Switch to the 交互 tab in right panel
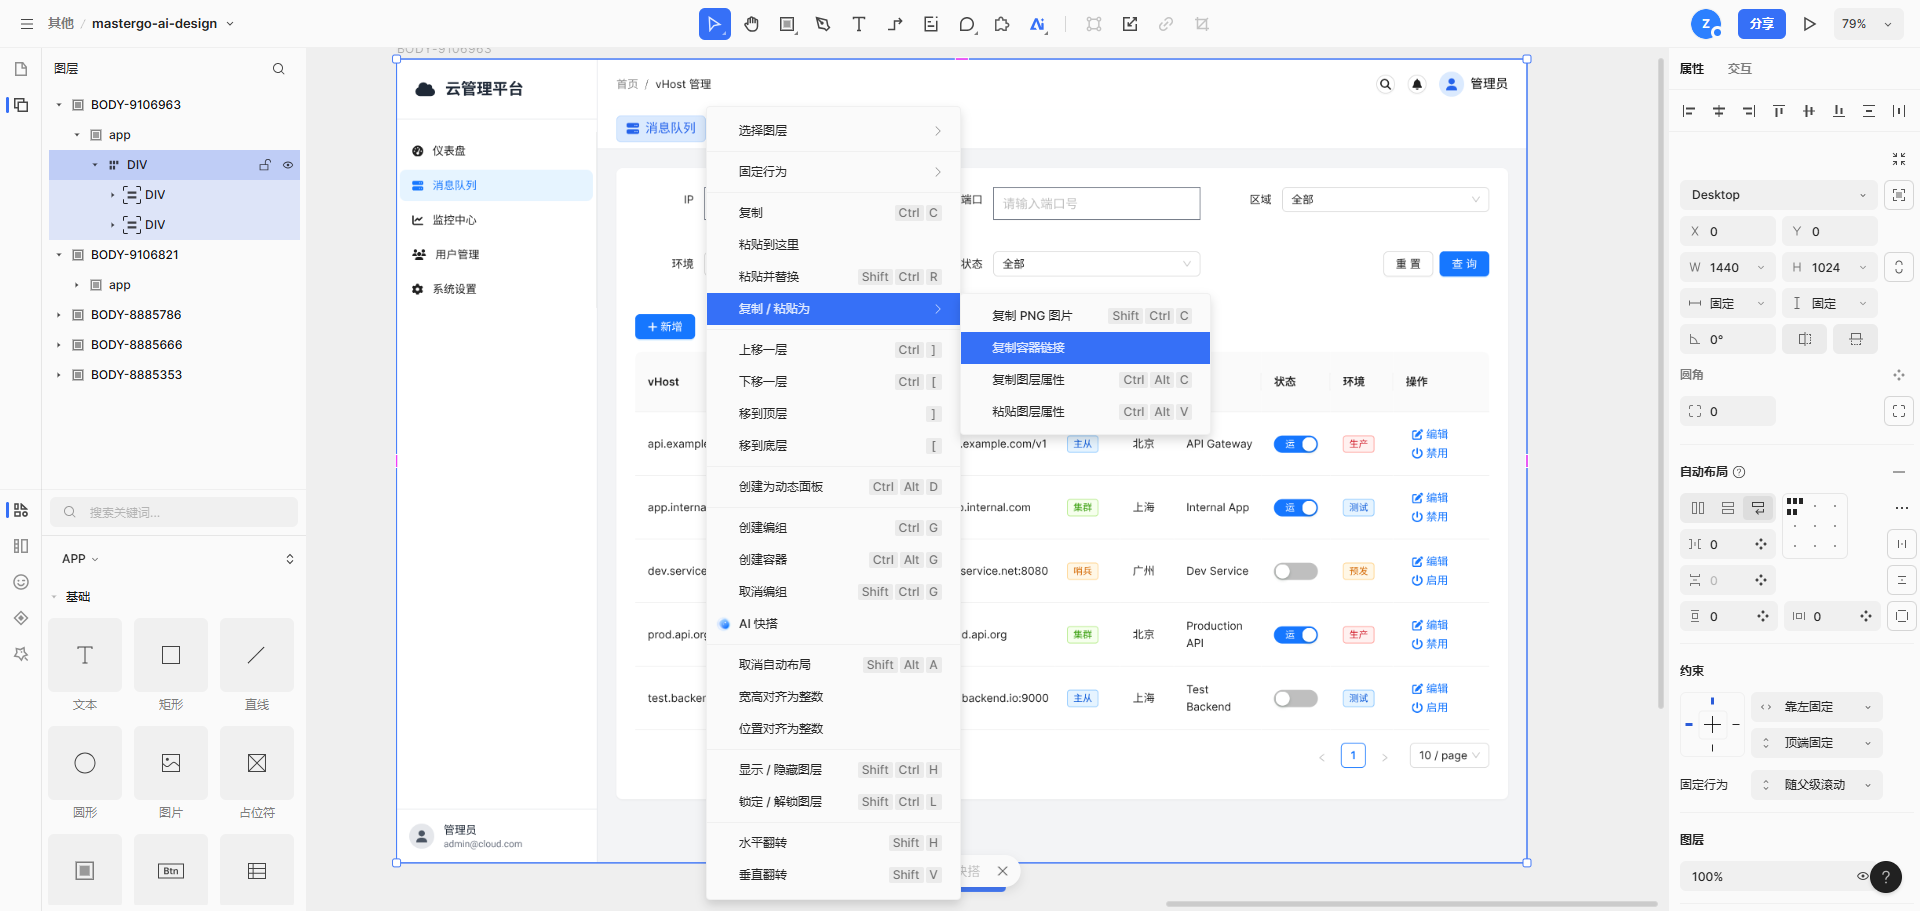The height and width of the screenshot is (911, 1920). tap(1740, 68)
